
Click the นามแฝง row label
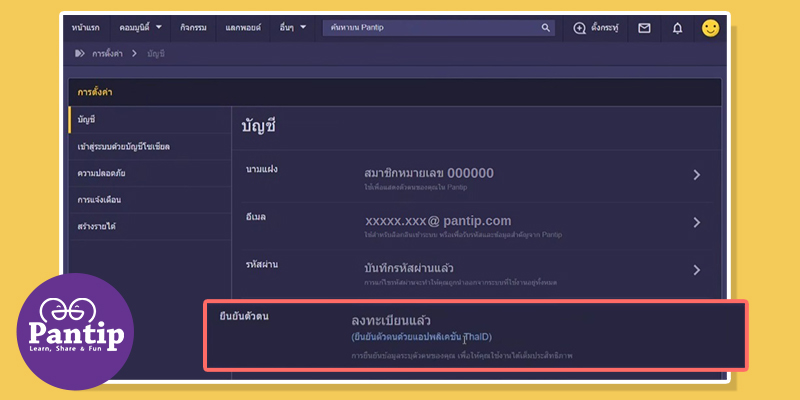(262, 169)
